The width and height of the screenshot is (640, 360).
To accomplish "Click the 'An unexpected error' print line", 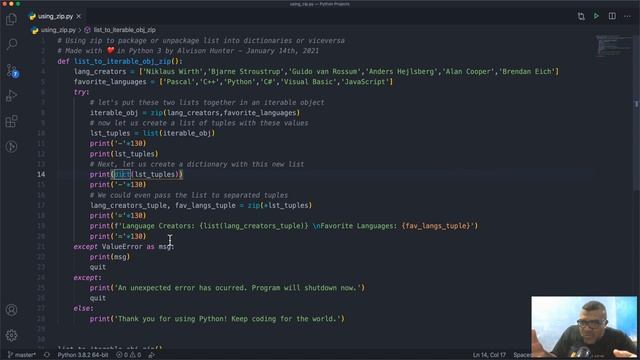I will tap(227, 288).
